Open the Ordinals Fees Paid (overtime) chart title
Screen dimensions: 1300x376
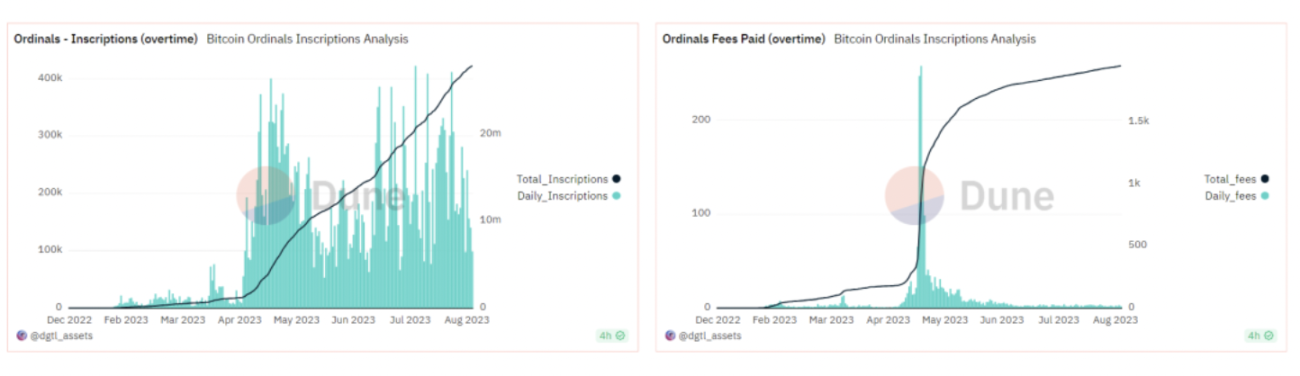pos(743,39)
